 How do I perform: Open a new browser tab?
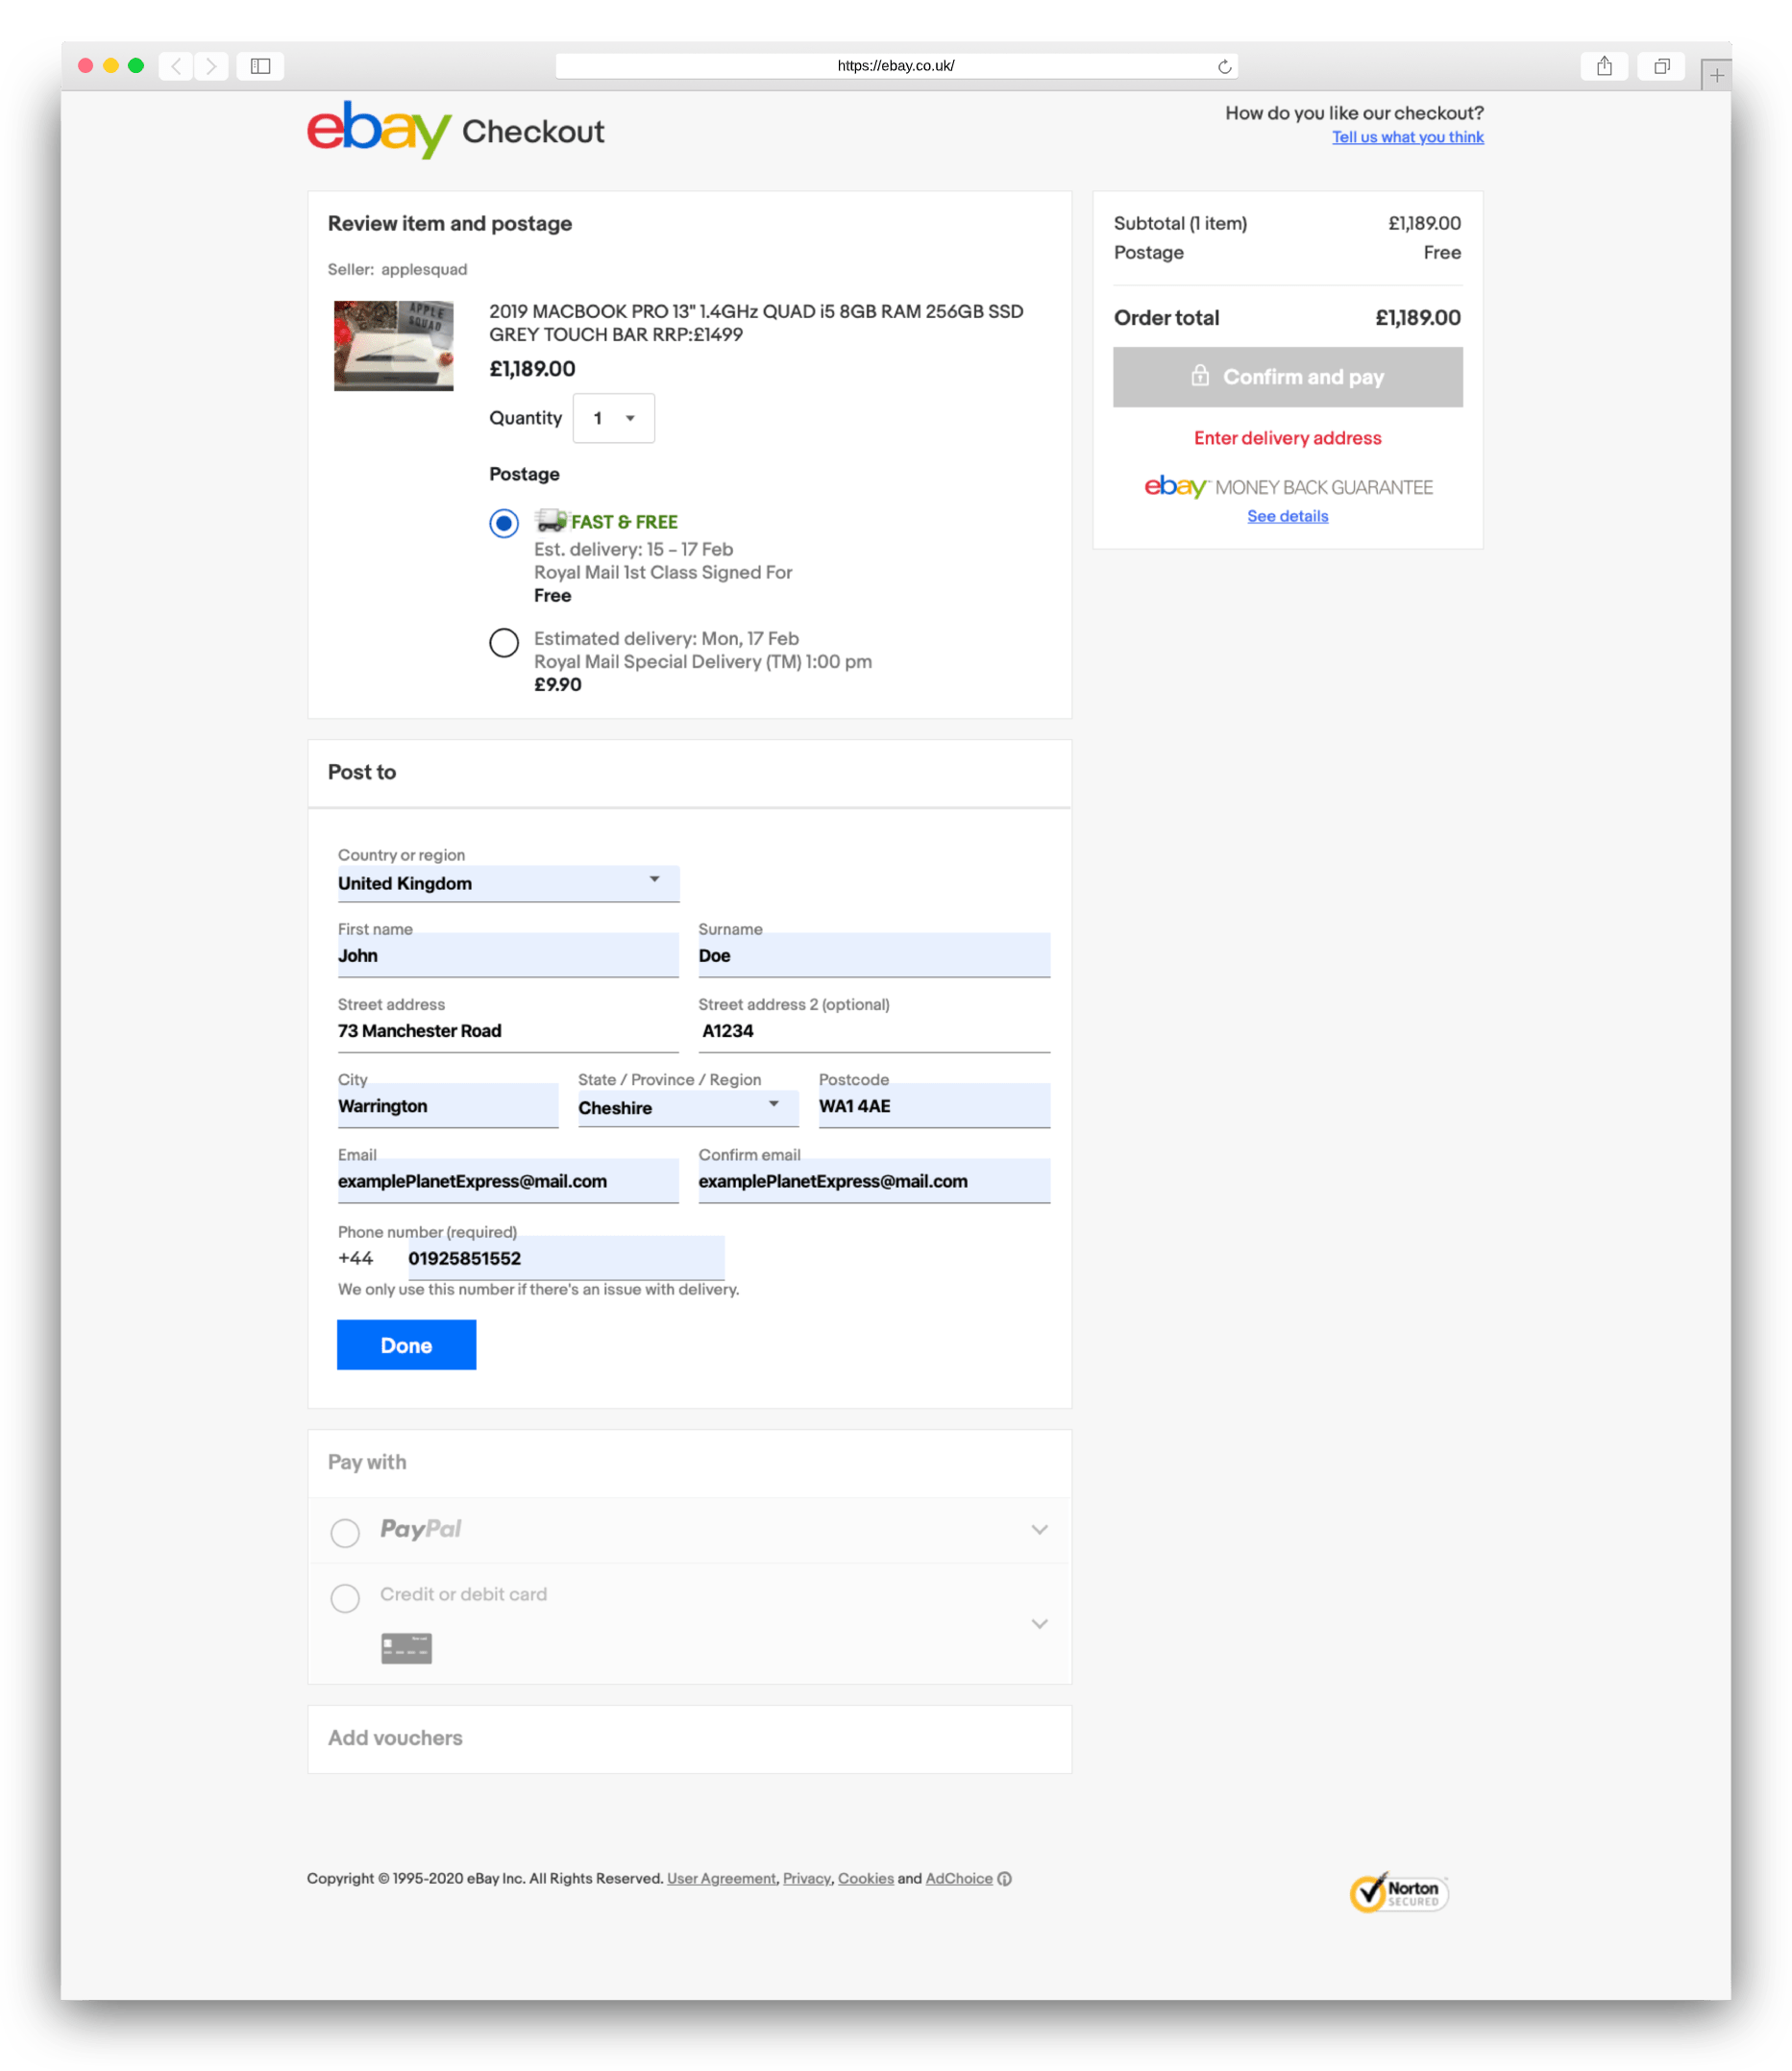pos(1717,73)
